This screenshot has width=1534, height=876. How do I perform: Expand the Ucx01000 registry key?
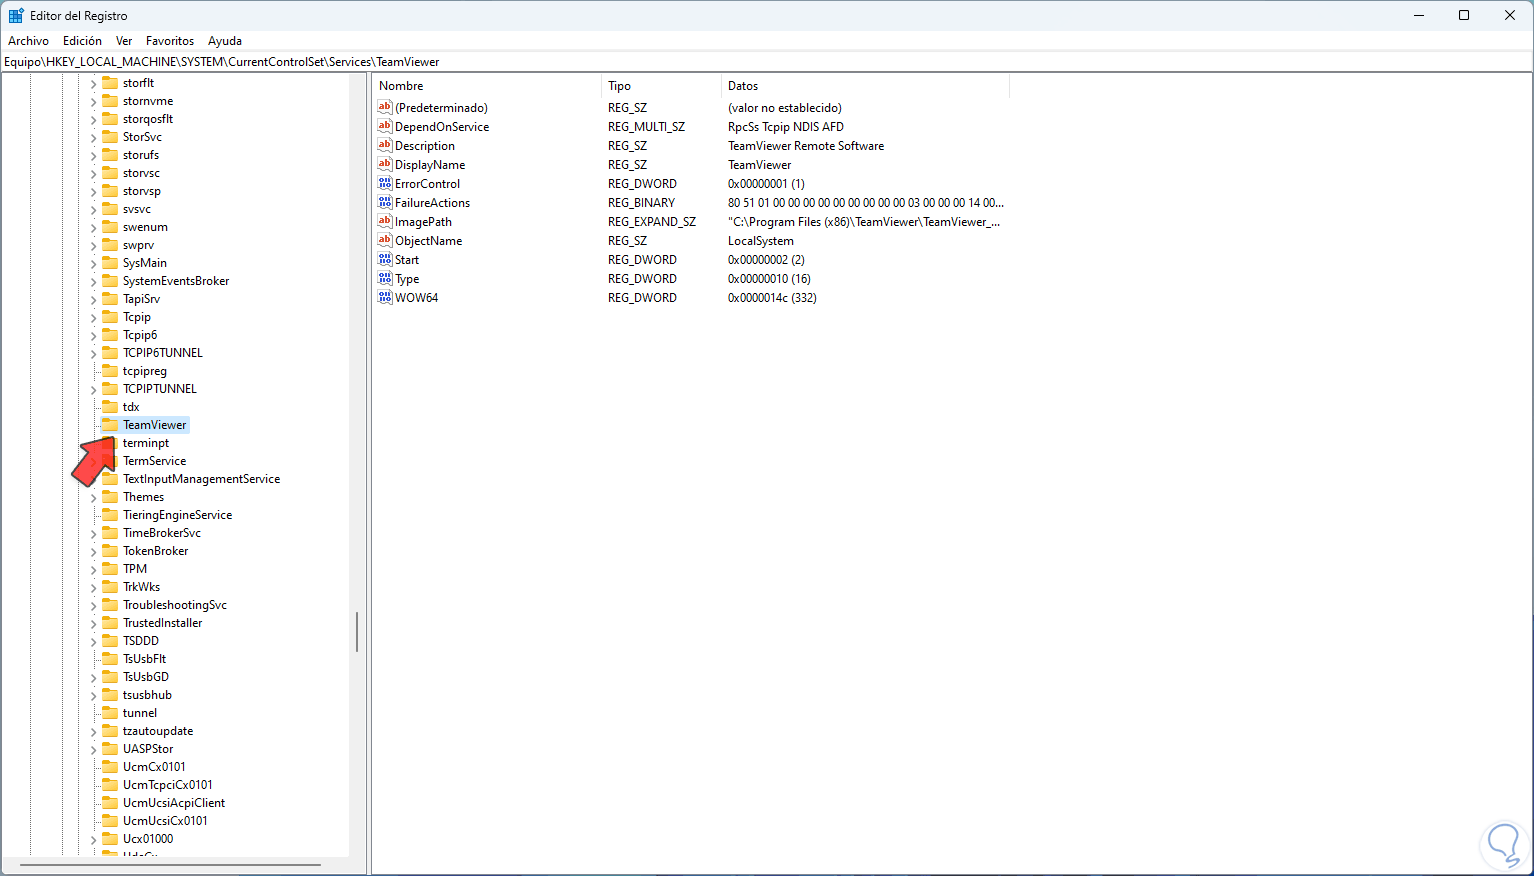point(94,839)
